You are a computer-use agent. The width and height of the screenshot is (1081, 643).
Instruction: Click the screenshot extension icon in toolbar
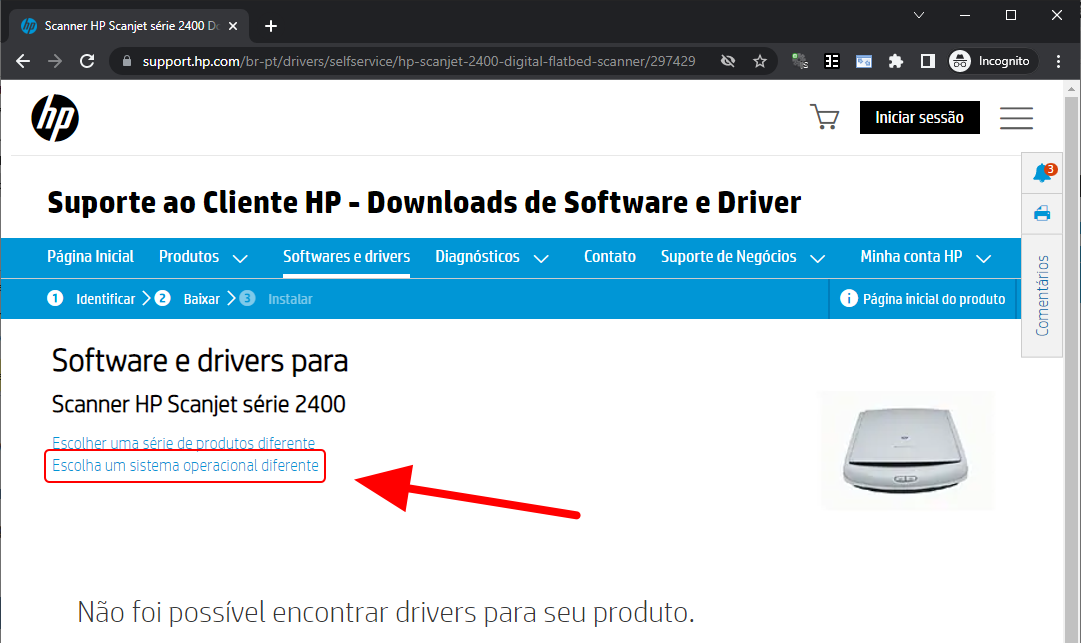tap(864, 61)
